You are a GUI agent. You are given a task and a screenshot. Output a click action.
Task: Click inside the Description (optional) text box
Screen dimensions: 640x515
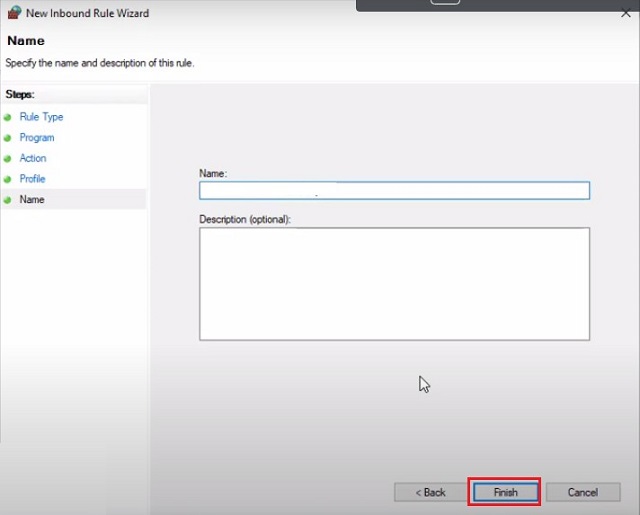394,284
